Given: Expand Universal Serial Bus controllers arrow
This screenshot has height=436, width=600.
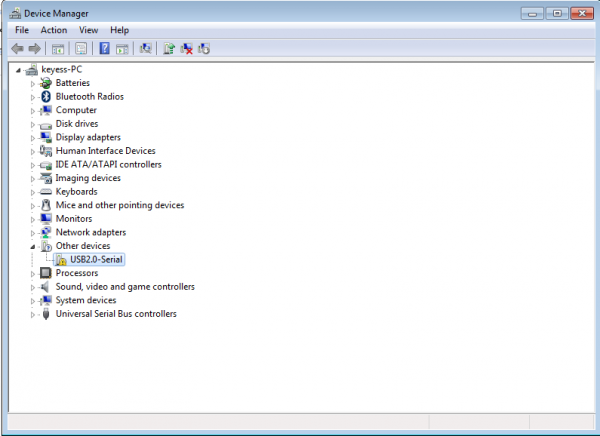Looking at the screenshot, I should coord(33,314).
